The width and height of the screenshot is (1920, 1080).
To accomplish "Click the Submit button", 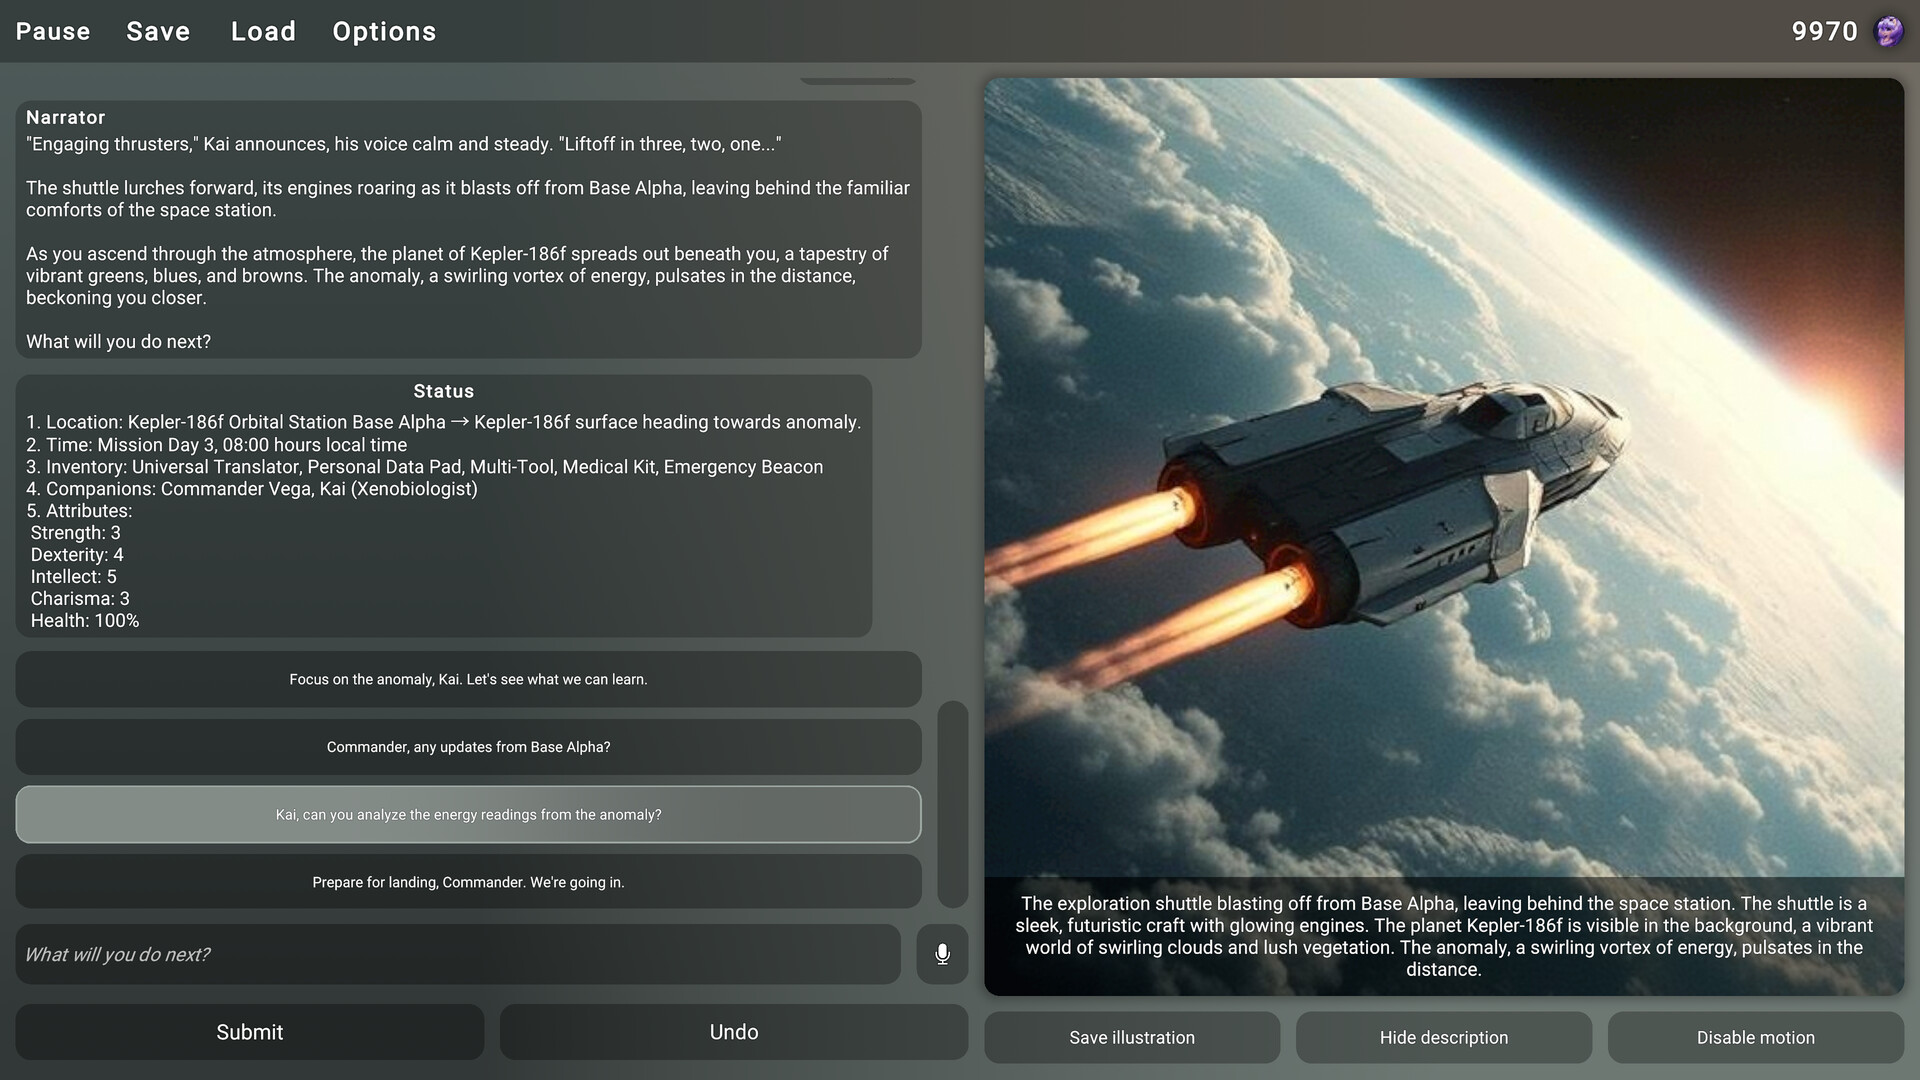I will (x=249, y=1032).
